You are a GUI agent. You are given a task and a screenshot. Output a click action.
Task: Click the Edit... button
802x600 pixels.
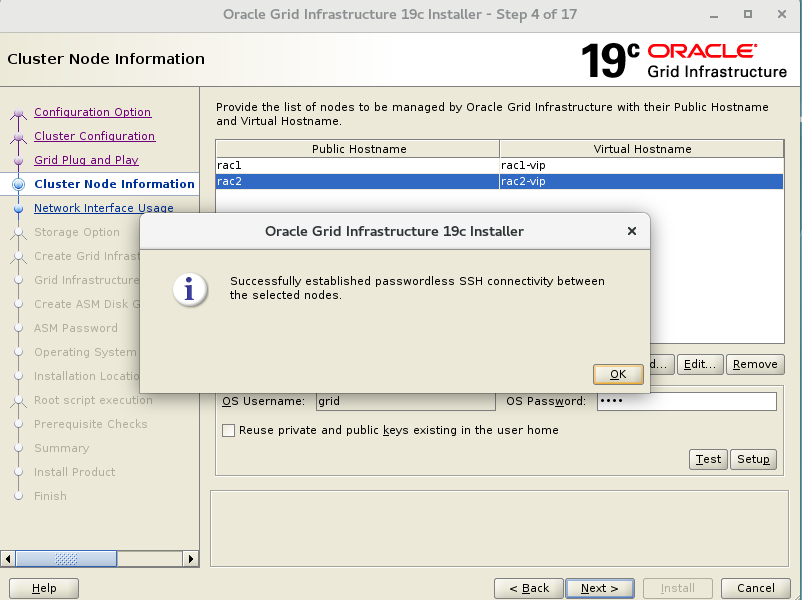pos(700,364)
